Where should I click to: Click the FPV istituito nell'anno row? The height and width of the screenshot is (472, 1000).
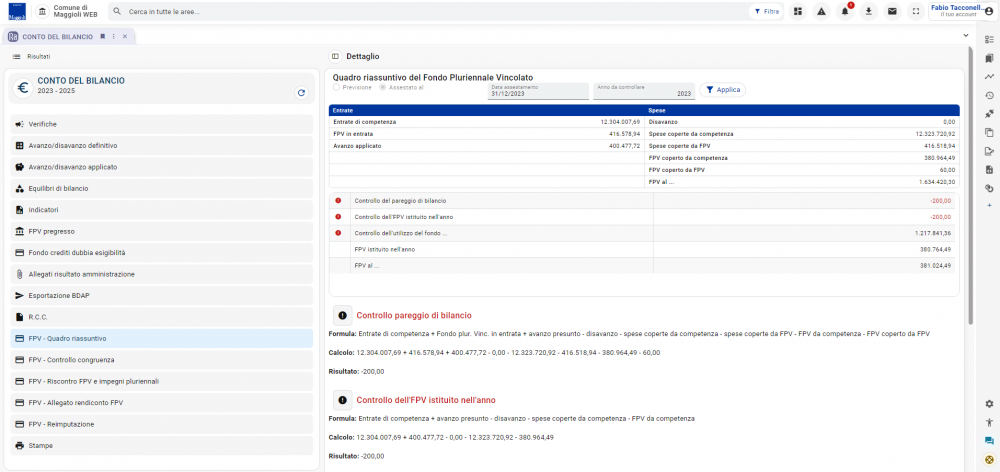pyautogui.click(x=643, y=249)
